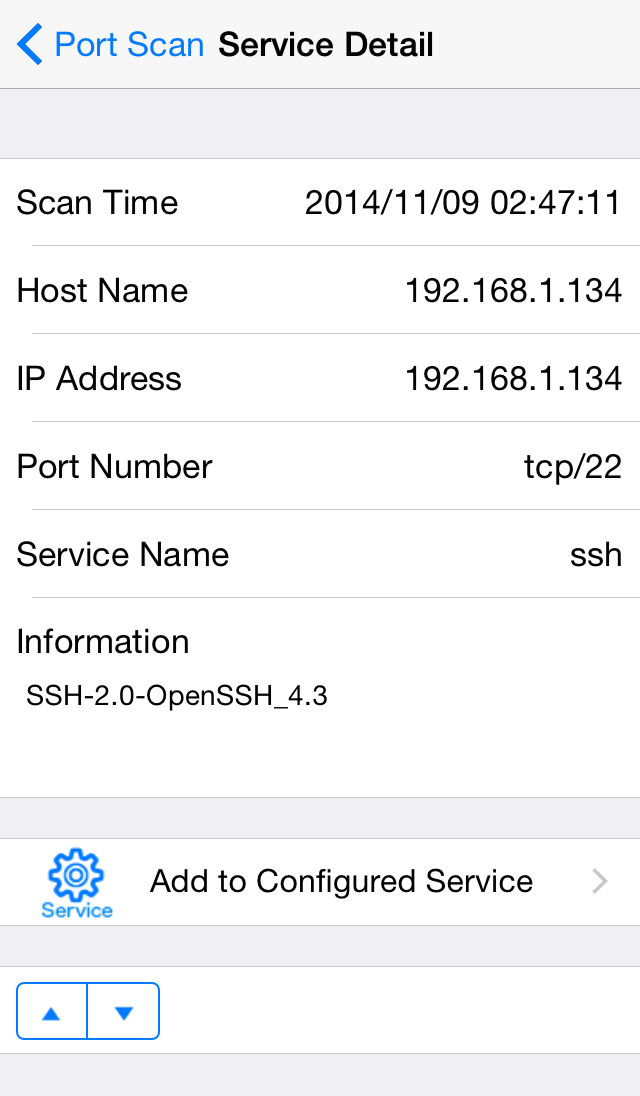Select the Port Number value tcp/22
The height and width of the screenshot is (1096, 640).
572,466
